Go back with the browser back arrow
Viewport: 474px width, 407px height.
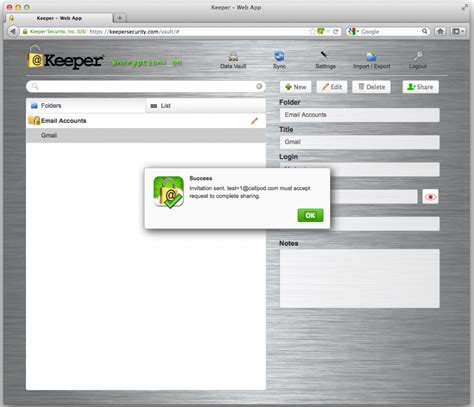(x=13, y=32)
